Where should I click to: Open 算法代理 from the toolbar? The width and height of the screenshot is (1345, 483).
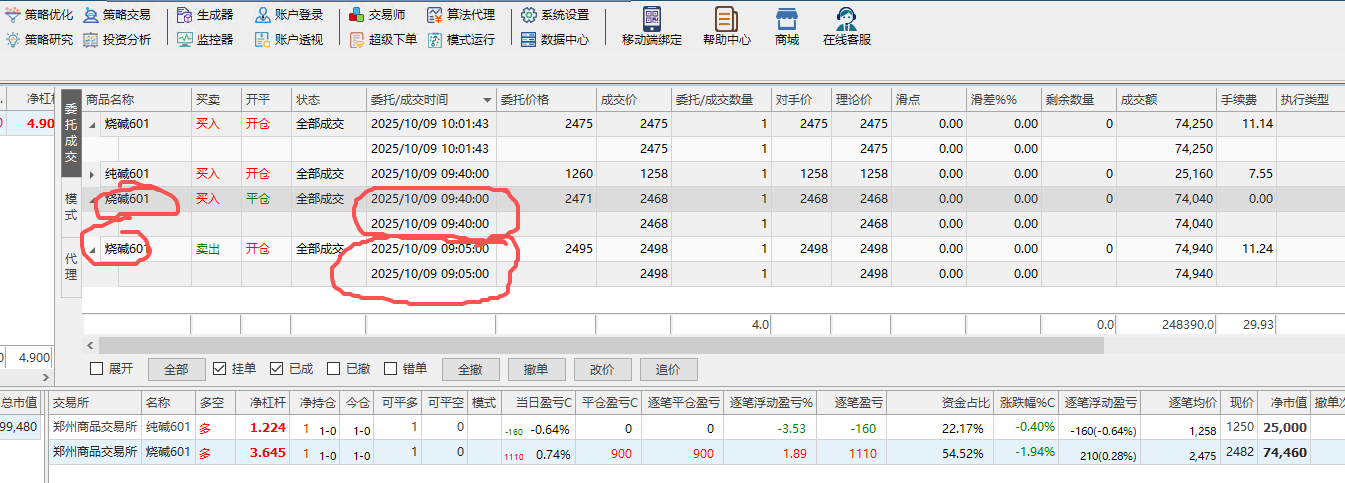click(461, 15)
